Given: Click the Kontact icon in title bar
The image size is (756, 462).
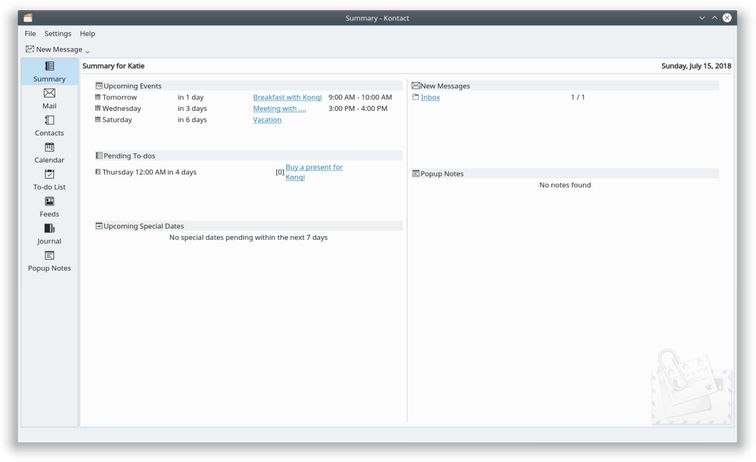Looking at the screenshot, I should [27, 18].
